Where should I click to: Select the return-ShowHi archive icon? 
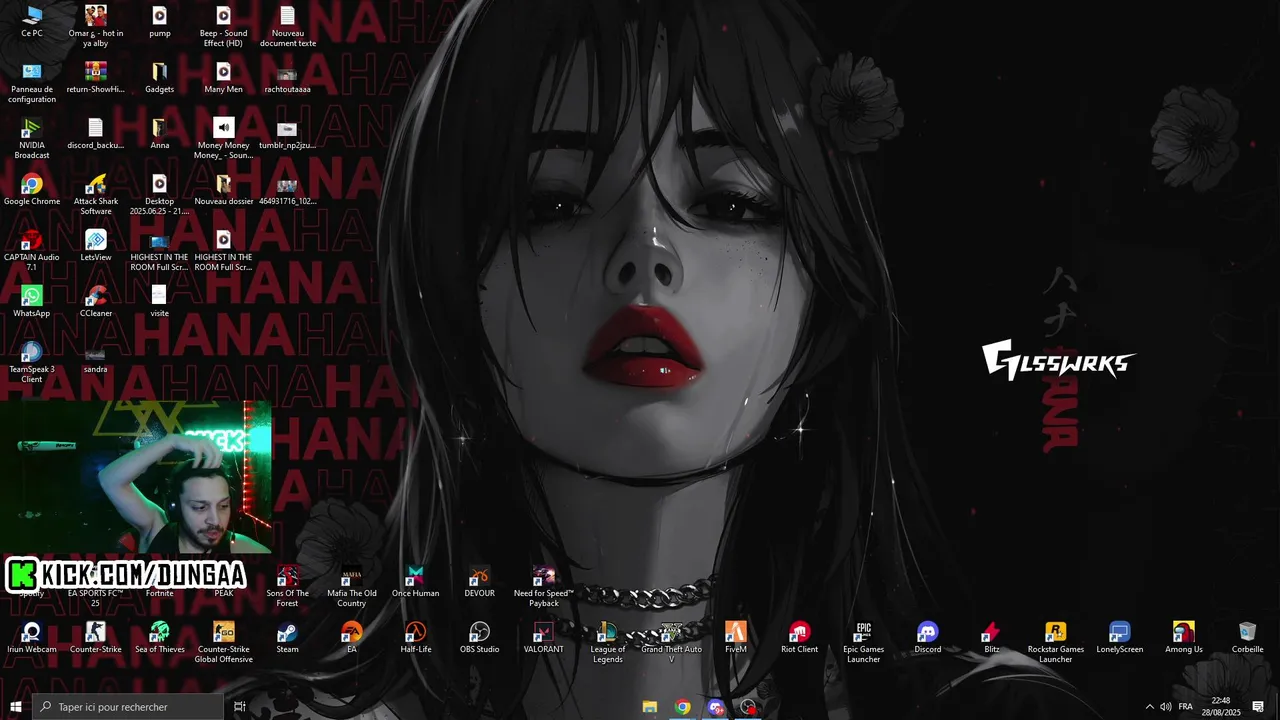pos(96,77)
